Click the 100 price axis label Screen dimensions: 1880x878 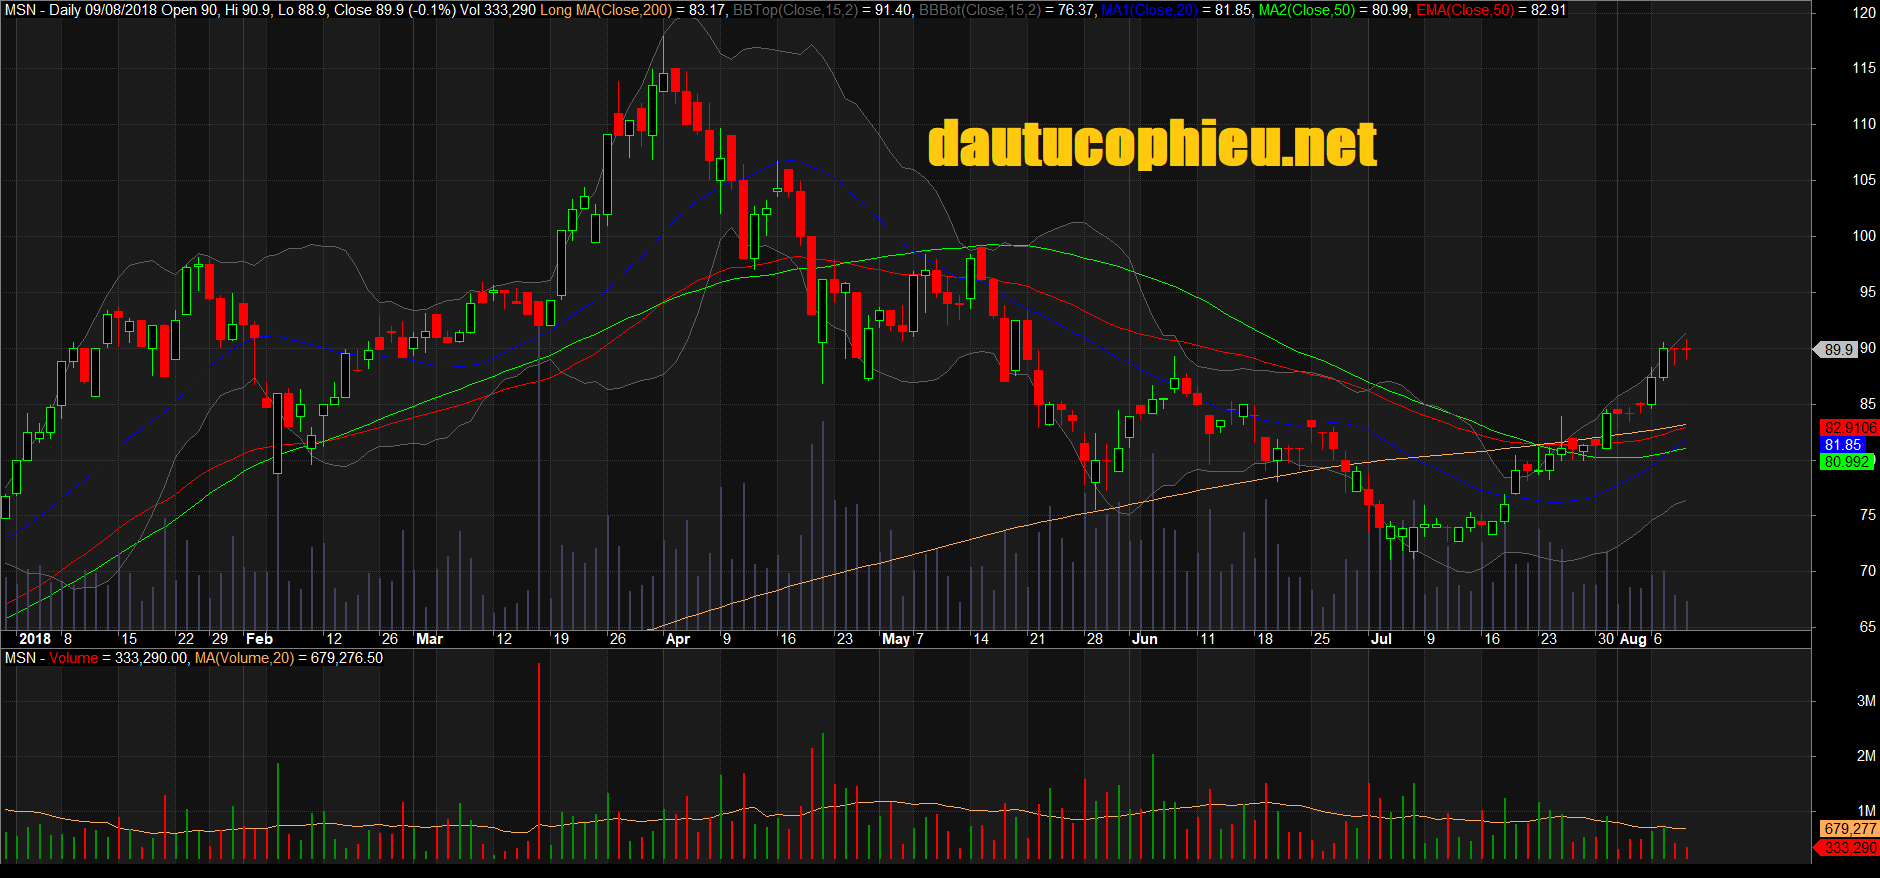[x=1864, y=236]
